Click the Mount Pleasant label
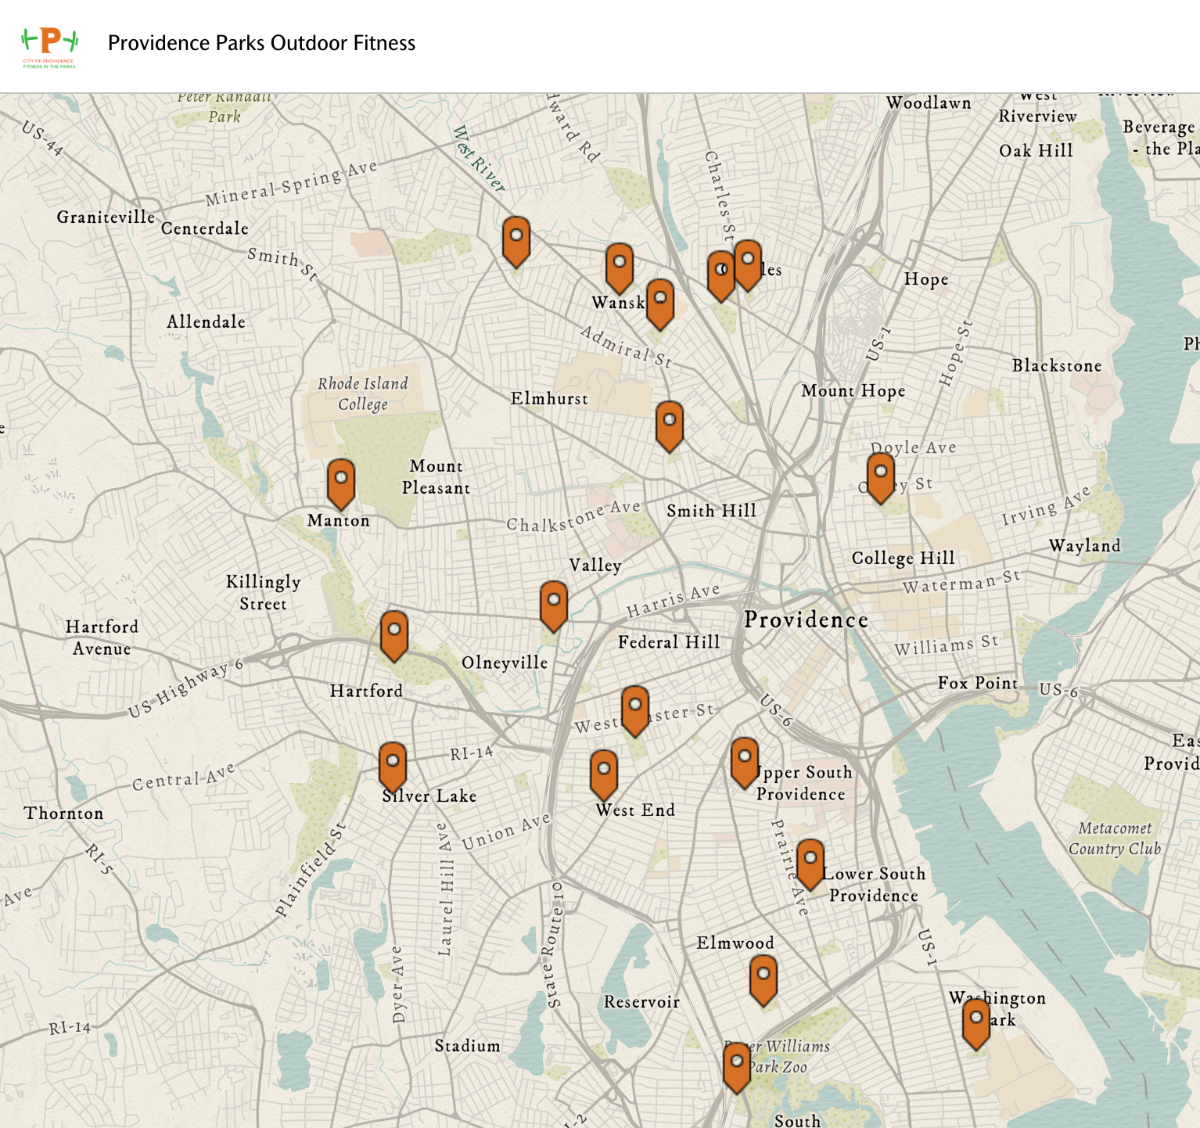 436,477
